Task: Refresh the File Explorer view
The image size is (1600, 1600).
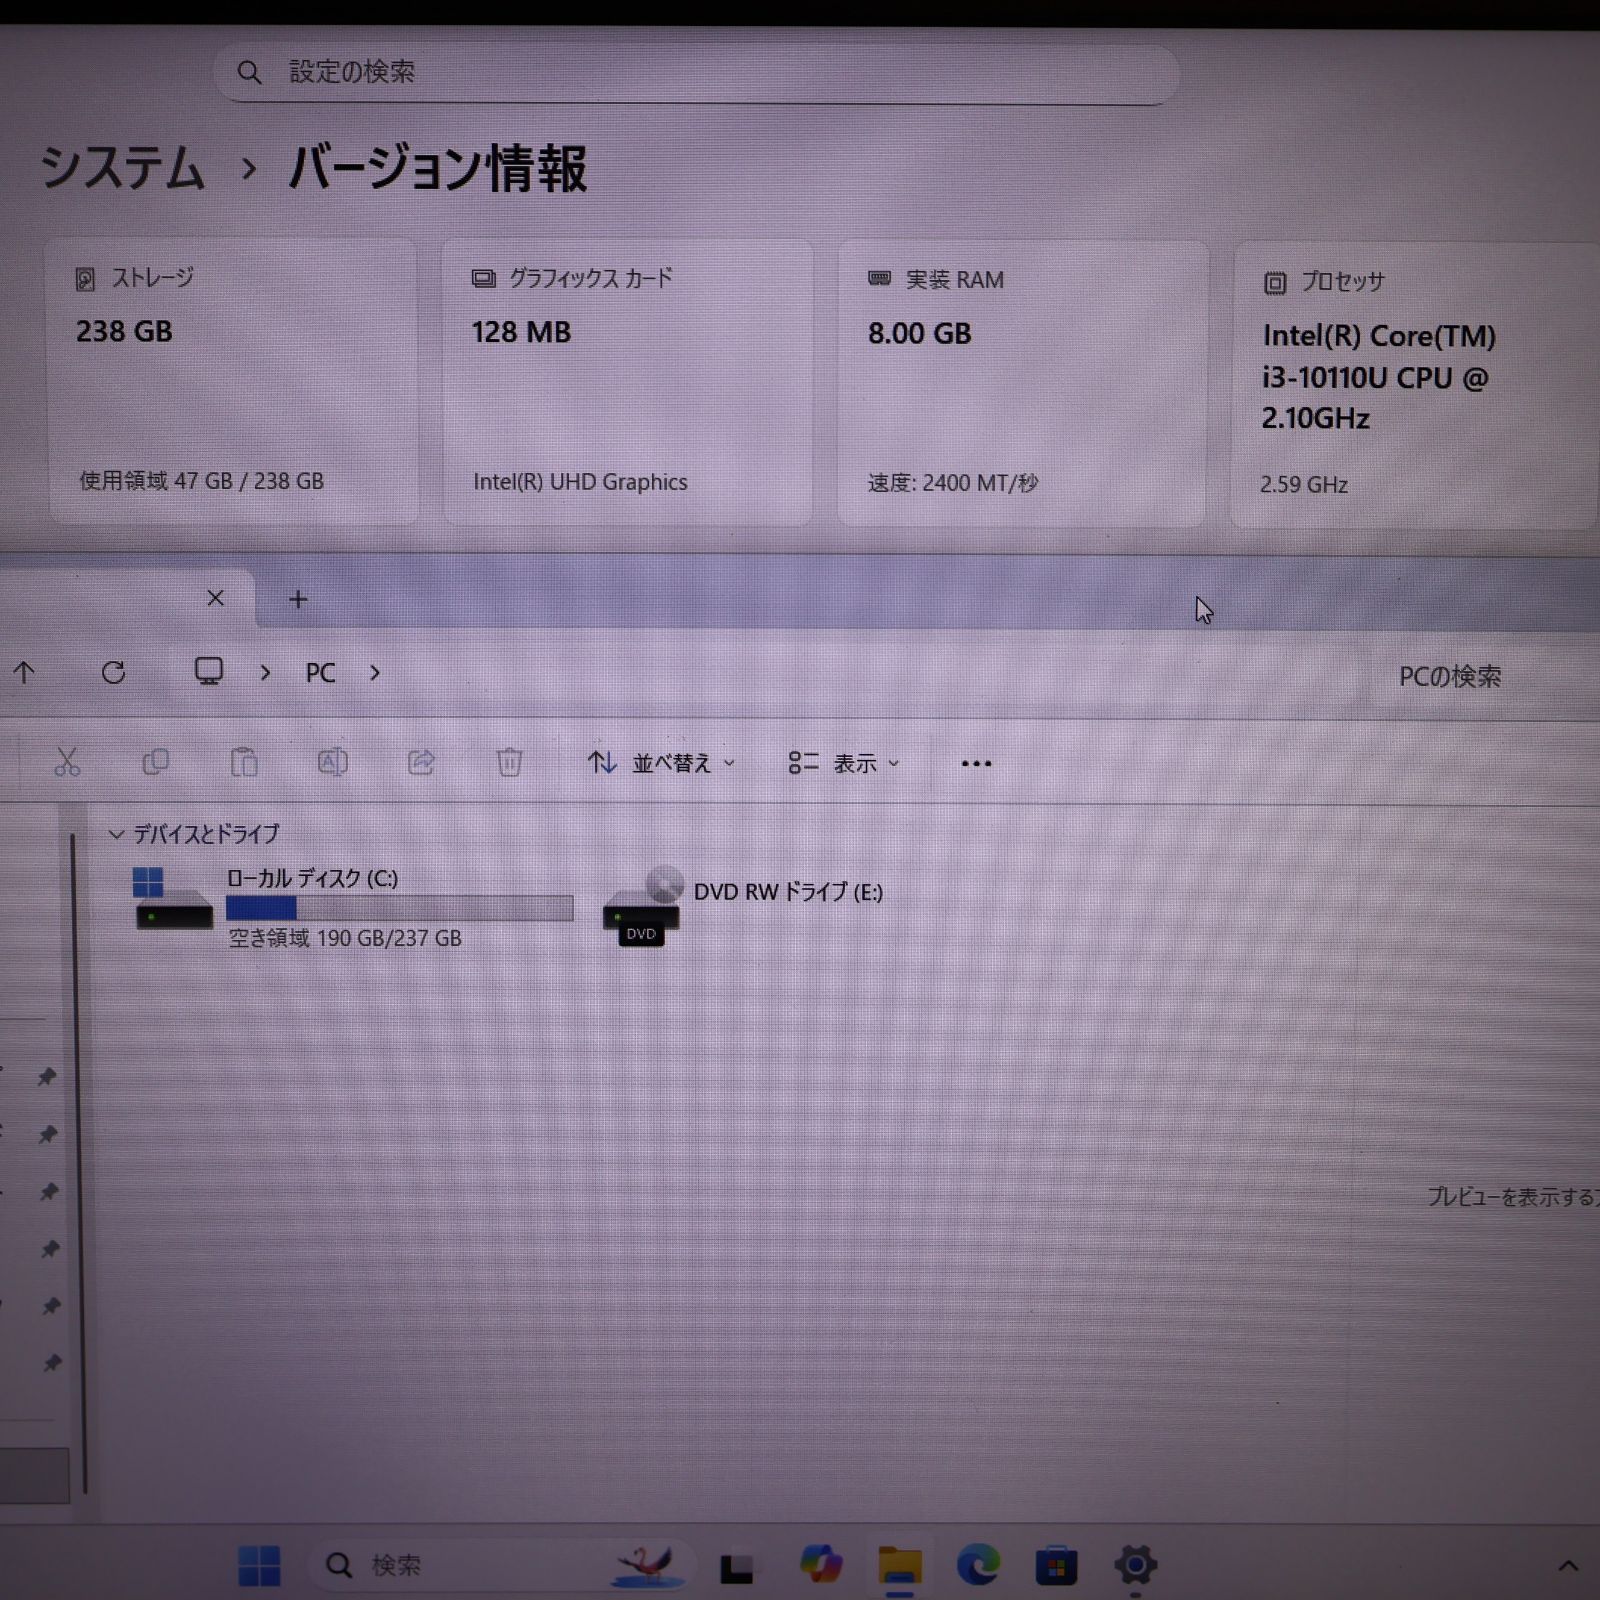Action: coord(113,672)
